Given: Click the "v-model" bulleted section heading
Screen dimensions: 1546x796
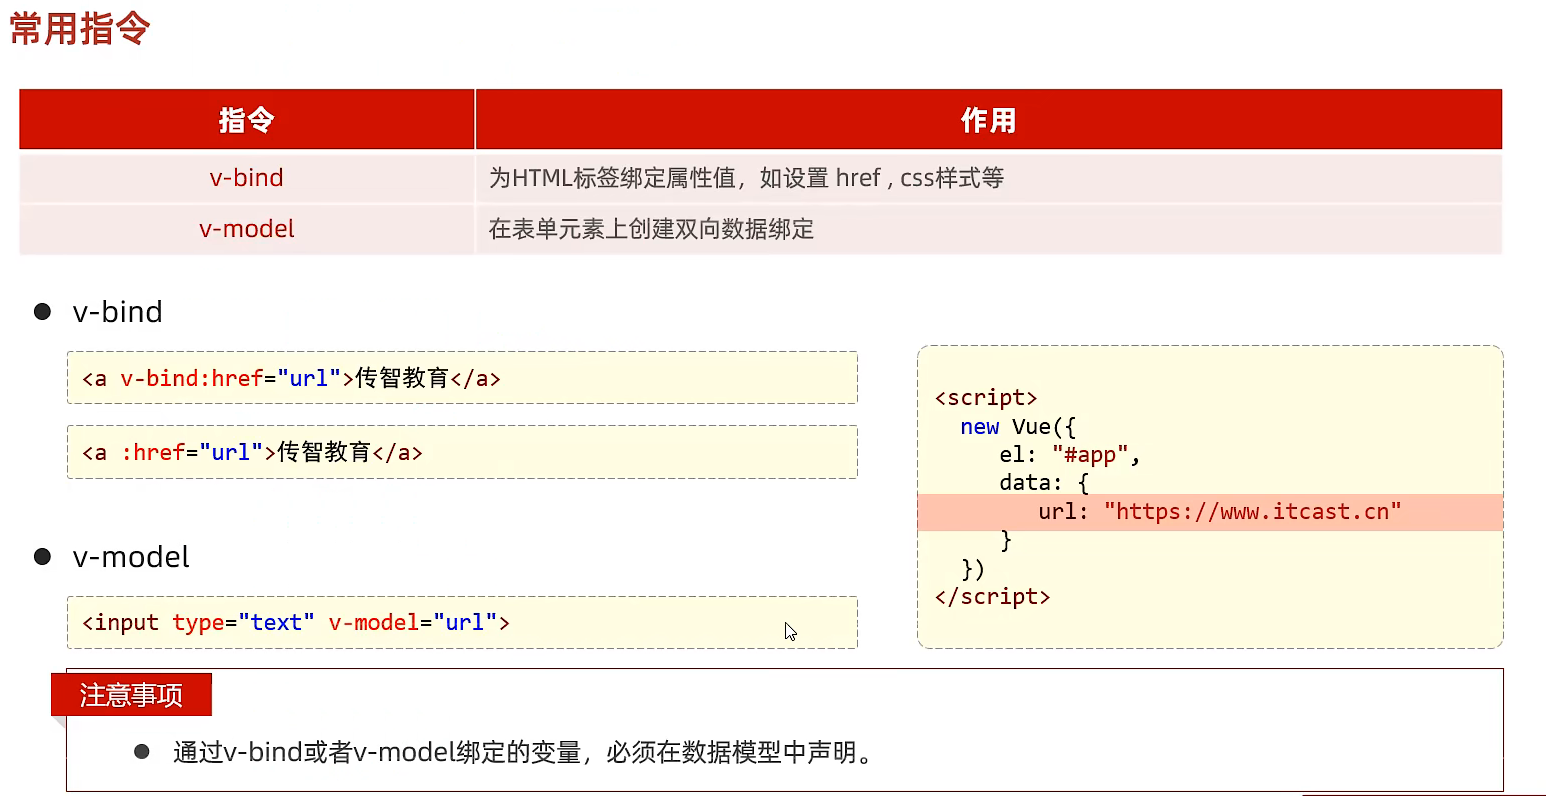Looking at the screenshot, I should click(131, 557).
